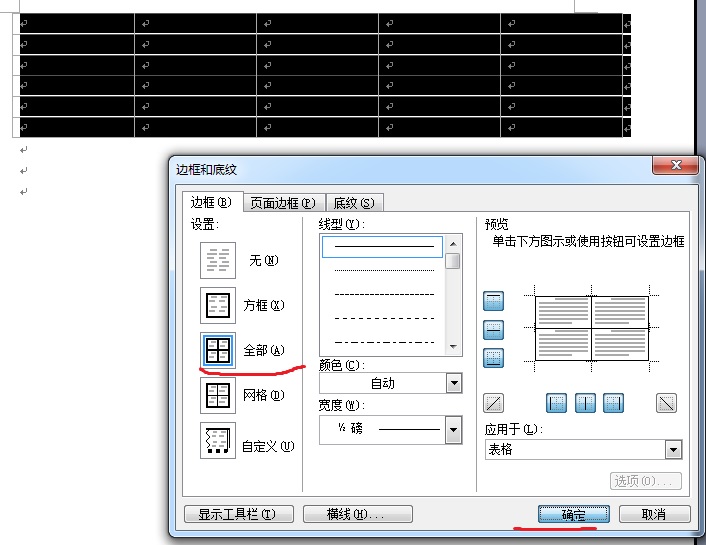Select the Grid (网格) border setting icon
This screenshot has width=706, height=545.
(x=218, y=395)
